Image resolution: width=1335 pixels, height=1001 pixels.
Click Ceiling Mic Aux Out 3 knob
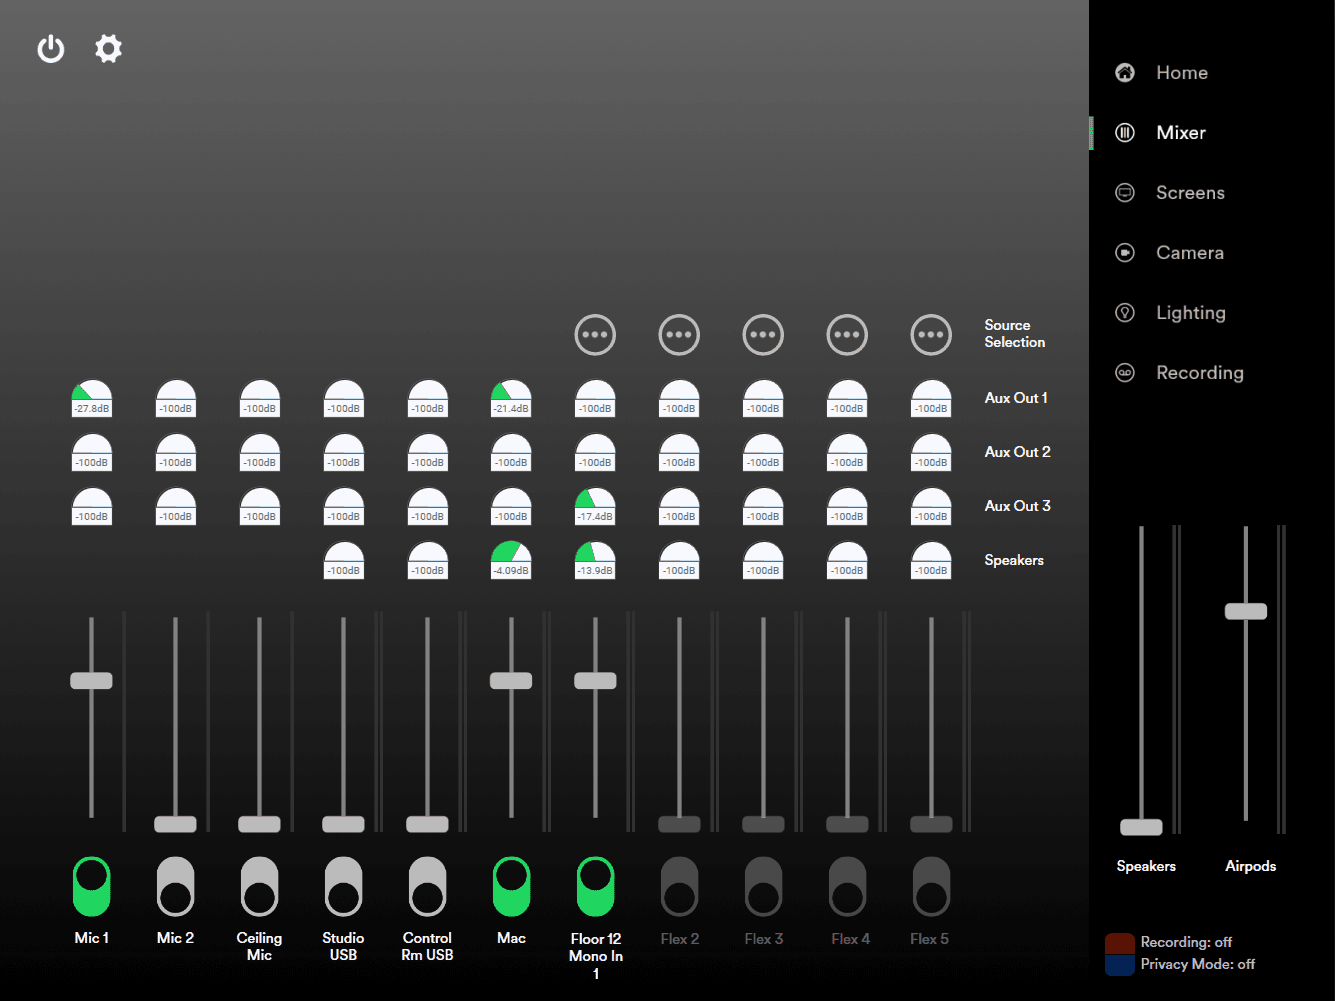(259, 506)
